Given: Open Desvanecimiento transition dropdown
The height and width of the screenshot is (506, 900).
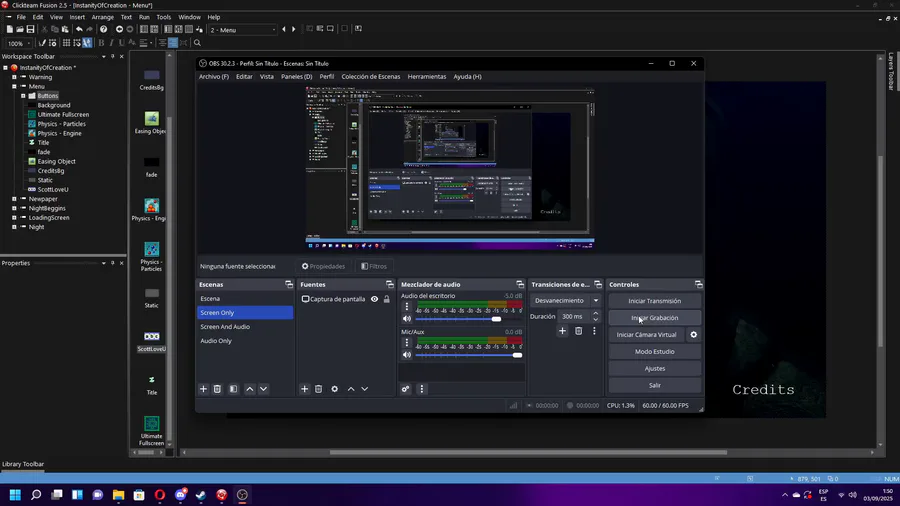Looking at the screenshot, I should [x=565, y=301].
